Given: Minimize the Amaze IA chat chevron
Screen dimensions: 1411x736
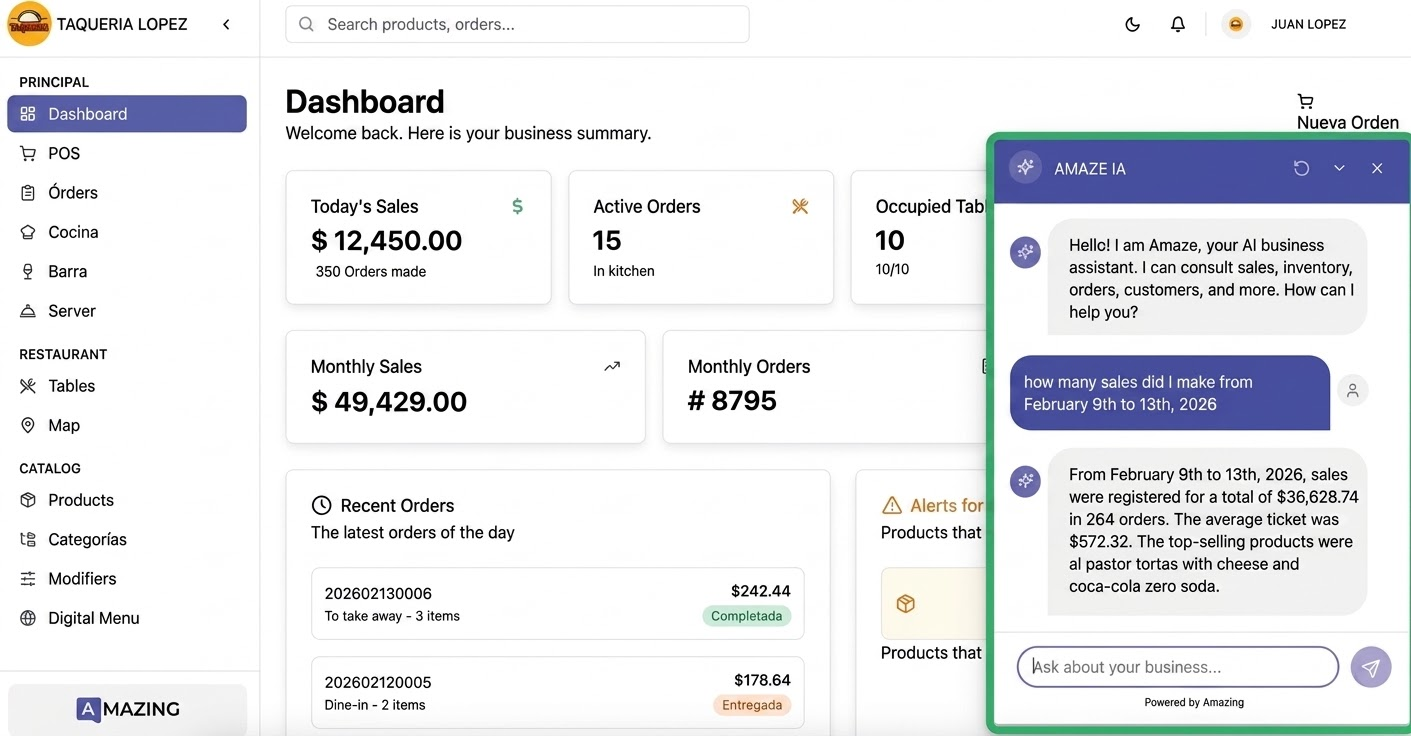Looking at the screenshot, I should (x=1339, y=168).
